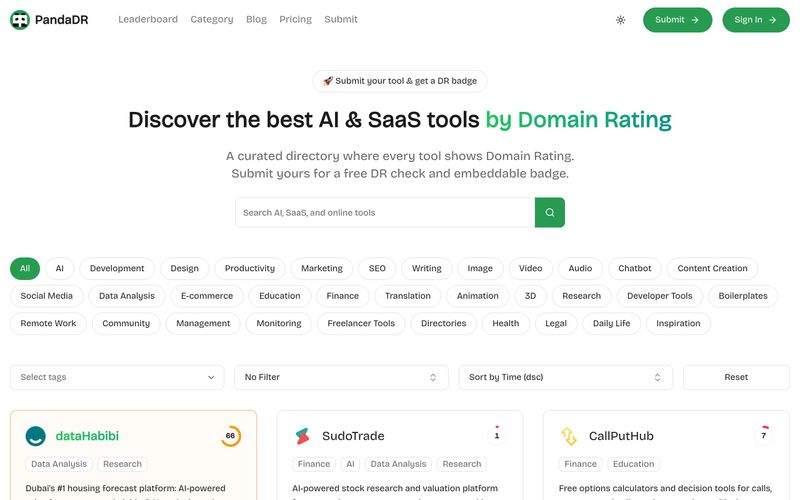Open the Pricing nav menu item
This screenshot has width=800, height=500.
pyautogui.click(x=295, y=19)
